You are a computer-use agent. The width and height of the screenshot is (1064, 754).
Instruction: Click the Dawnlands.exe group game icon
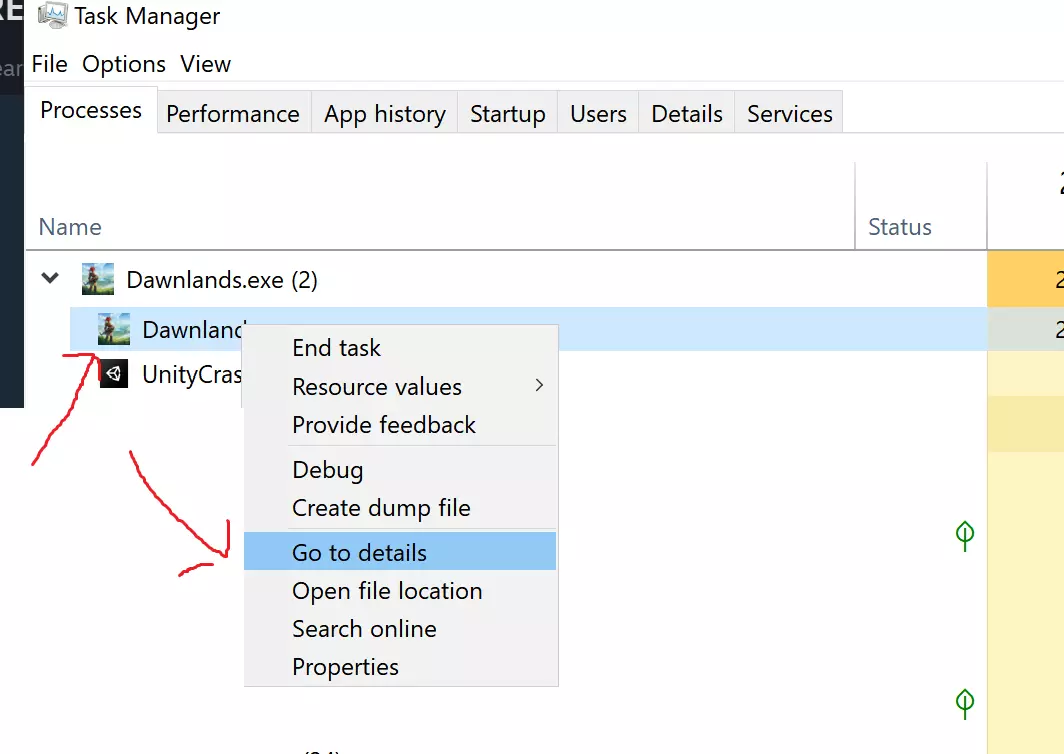97,279
